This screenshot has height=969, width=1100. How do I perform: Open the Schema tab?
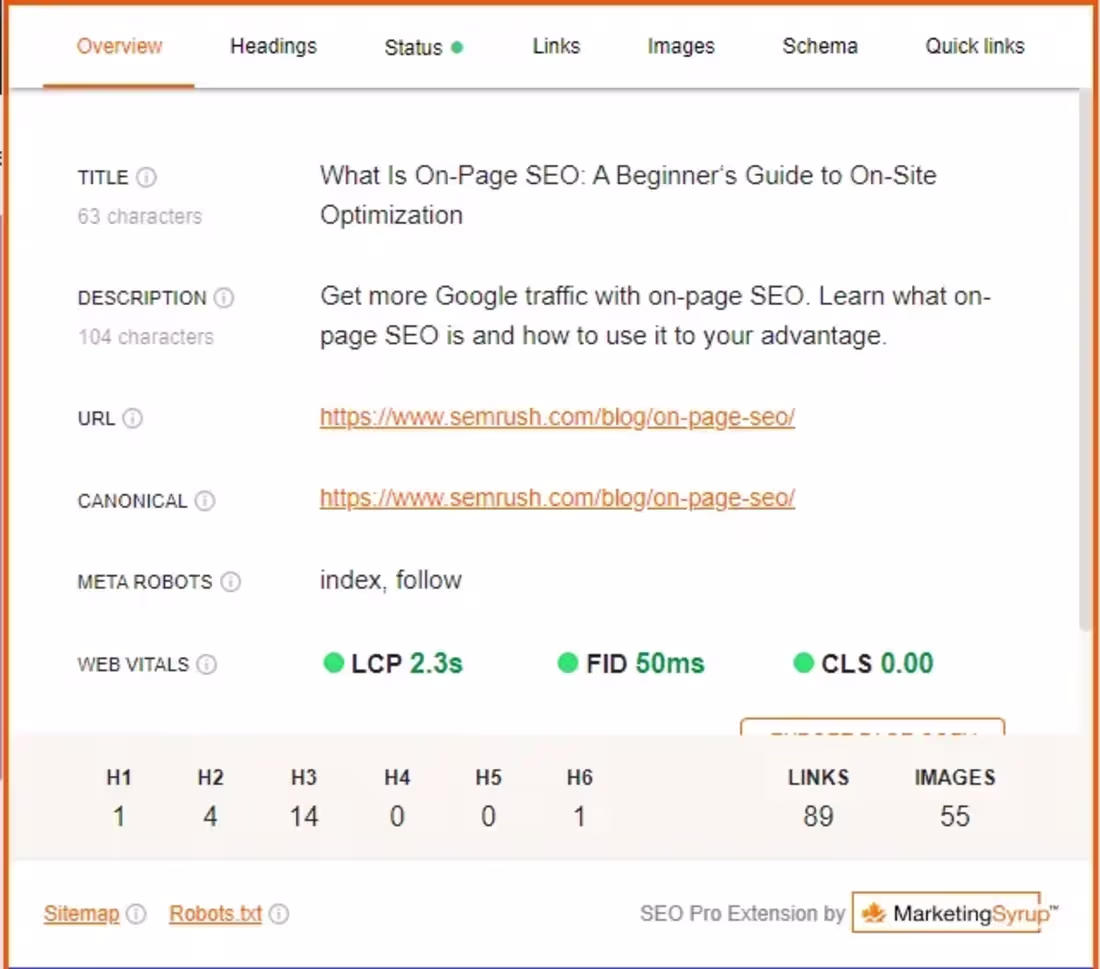819,46
